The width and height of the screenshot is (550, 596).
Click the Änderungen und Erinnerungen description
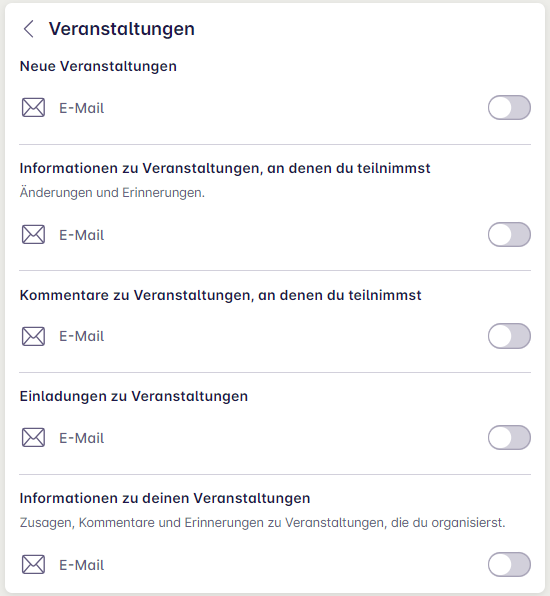coord(112,193)
